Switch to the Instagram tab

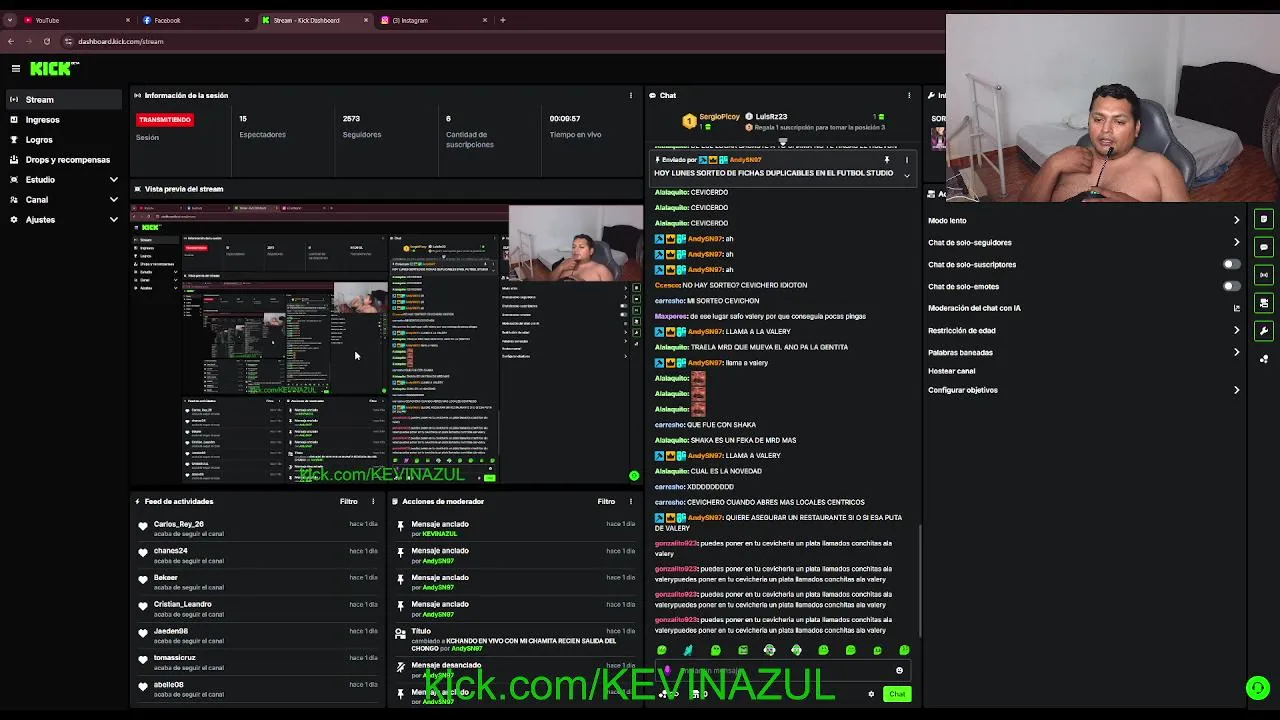click(x=433, y=20)
